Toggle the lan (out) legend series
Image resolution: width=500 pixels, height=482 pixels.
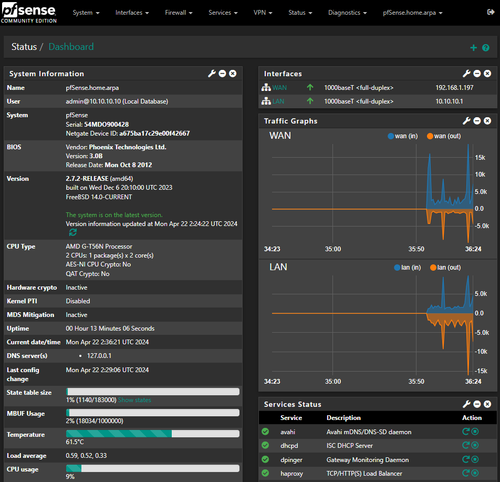coord(445,267)
